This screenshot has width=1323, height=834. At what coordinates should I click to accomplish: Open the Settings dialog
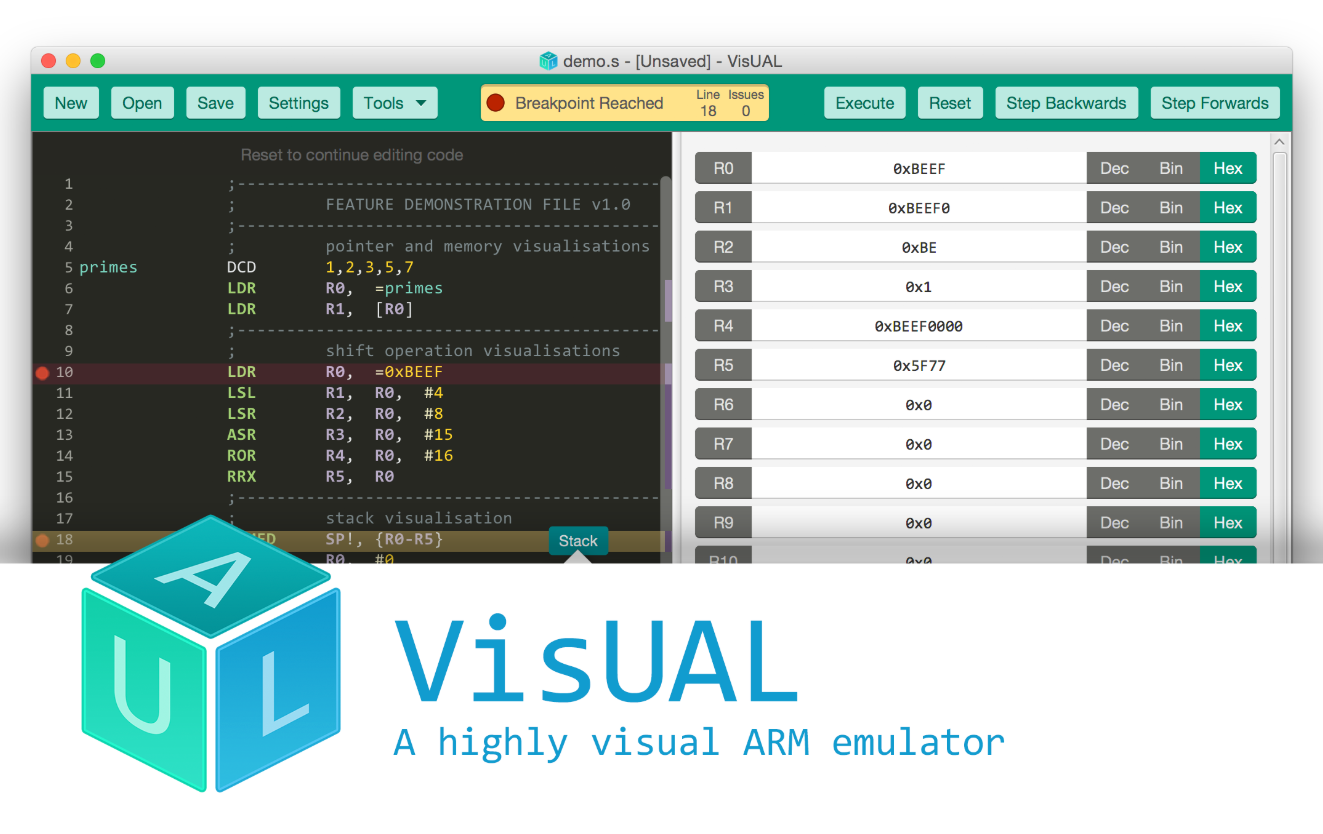point(299,103)
